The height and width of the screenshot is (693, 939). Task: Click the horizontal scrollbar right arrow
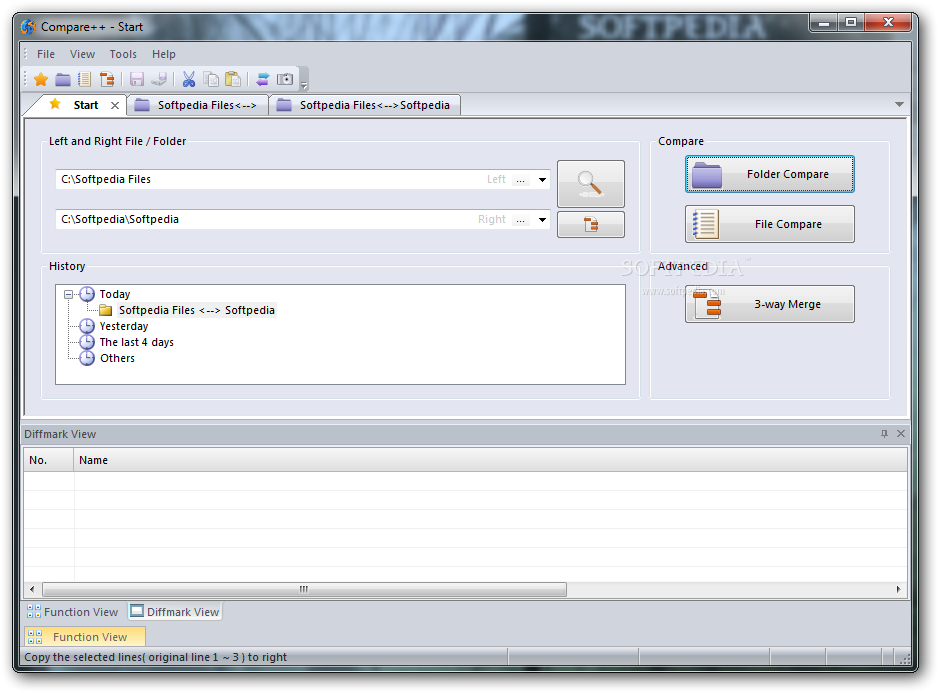[x=898, y=589]
